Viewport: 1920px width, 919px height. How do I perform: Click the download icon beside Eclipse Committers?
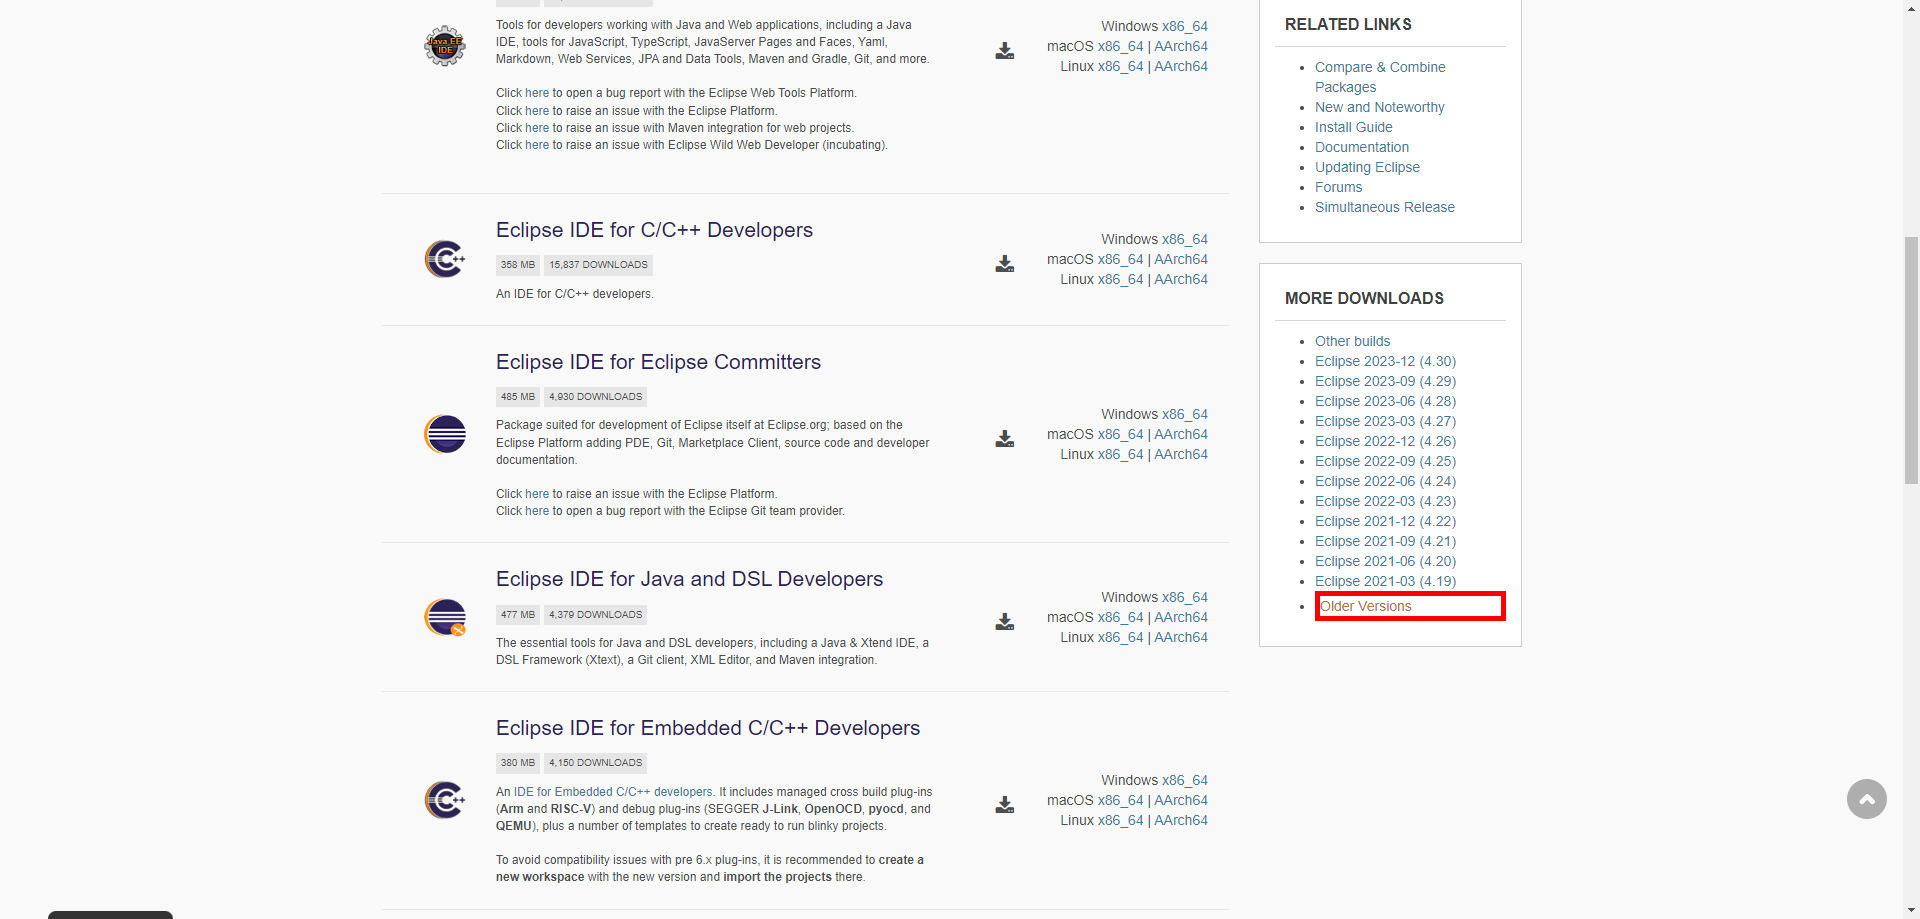tap(1004, 439)
